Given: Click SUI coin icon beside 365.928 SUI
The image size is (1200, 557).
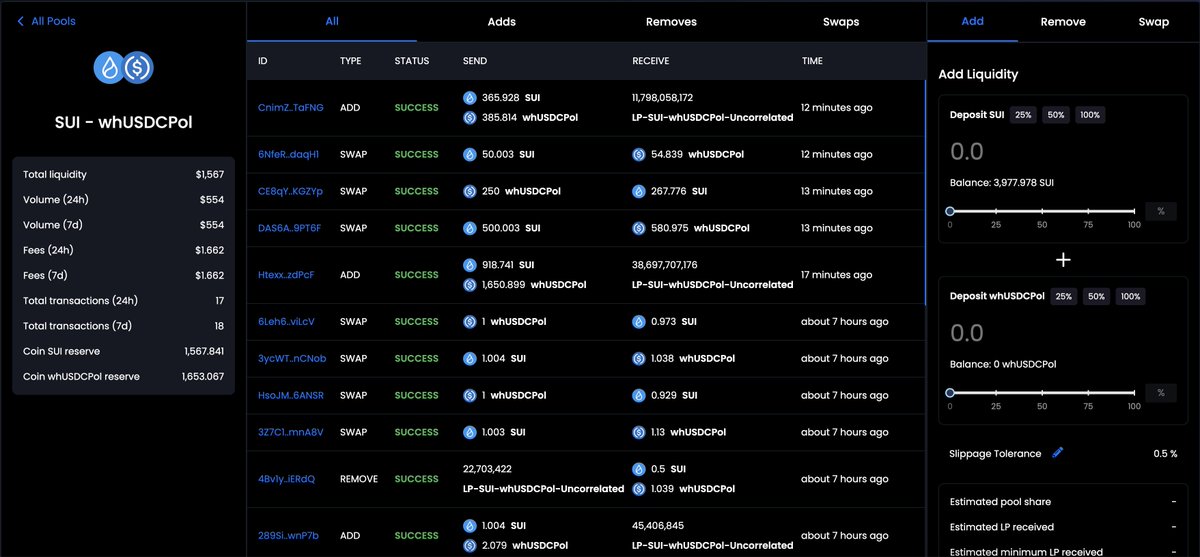Looking at the screenshot, I should click(x=470, y=98).
